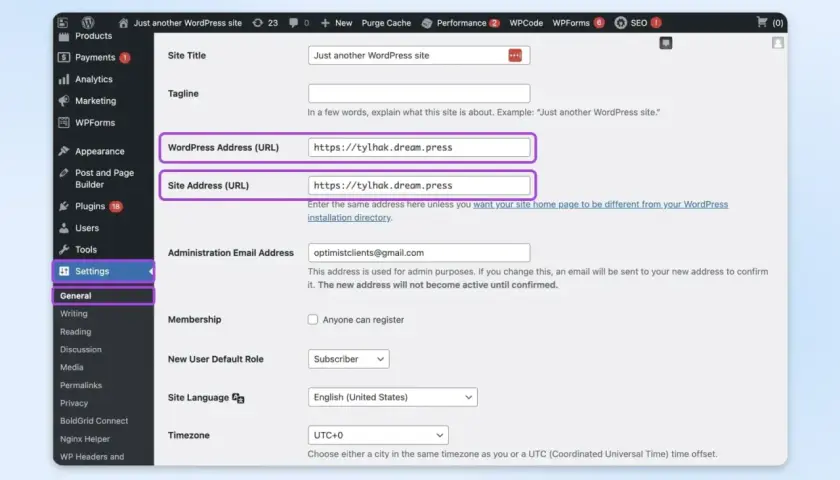Click the Post and Page Builder pencil icon
The height and width of the screenshot is (480, 840).
tap(64, 173)
